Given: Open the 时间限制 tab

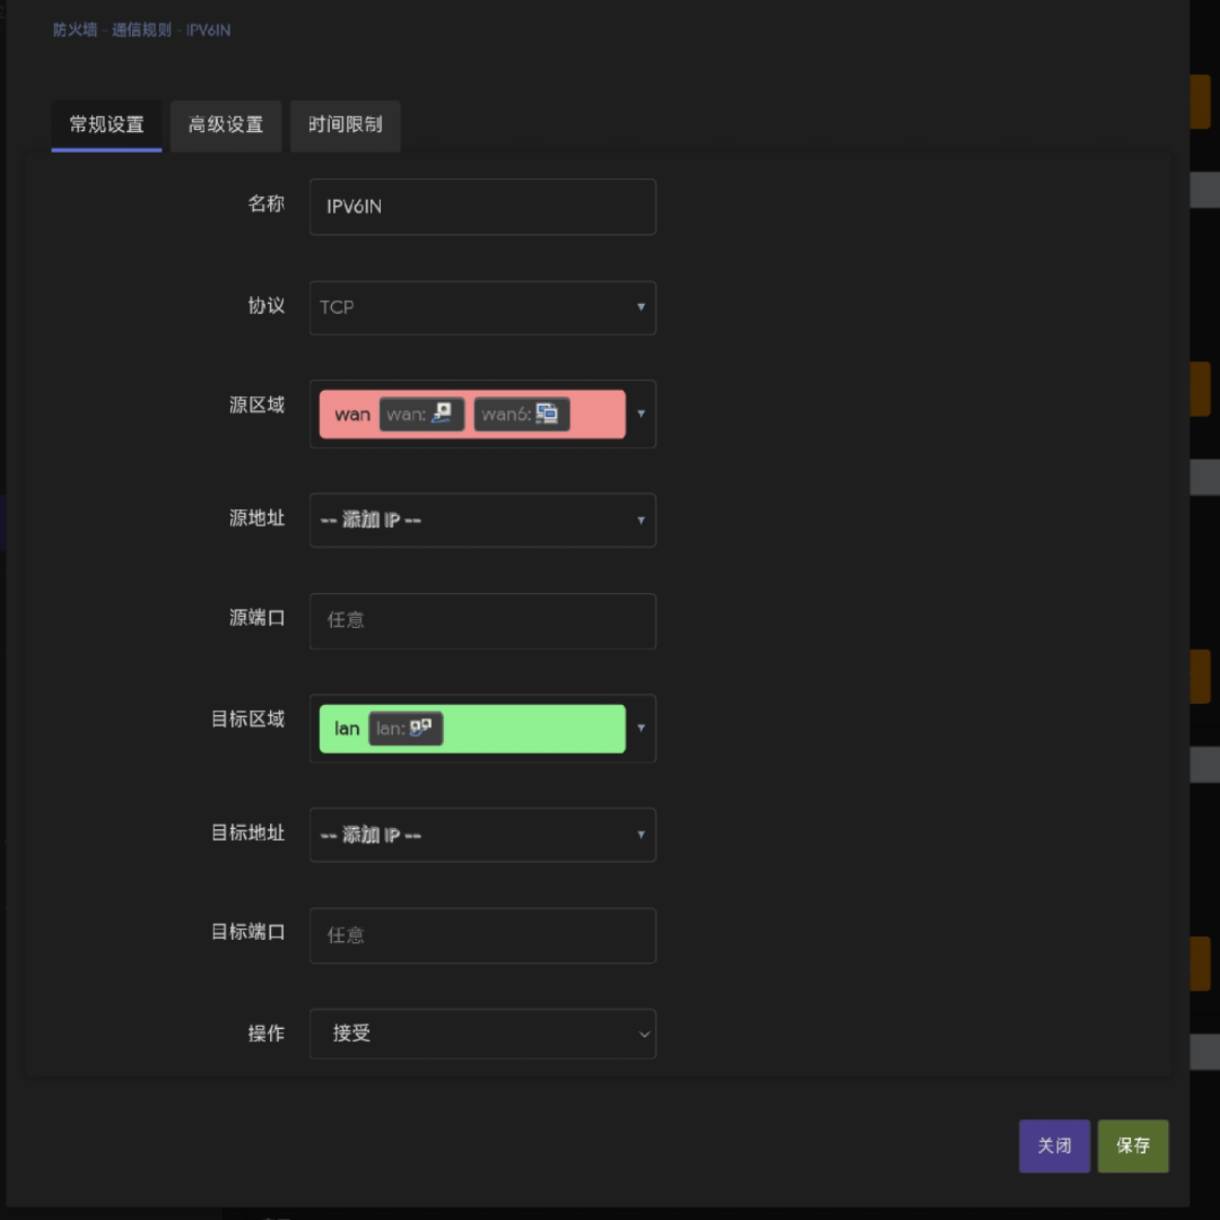Looking at the screenshot, I should (x=345, y=125).
